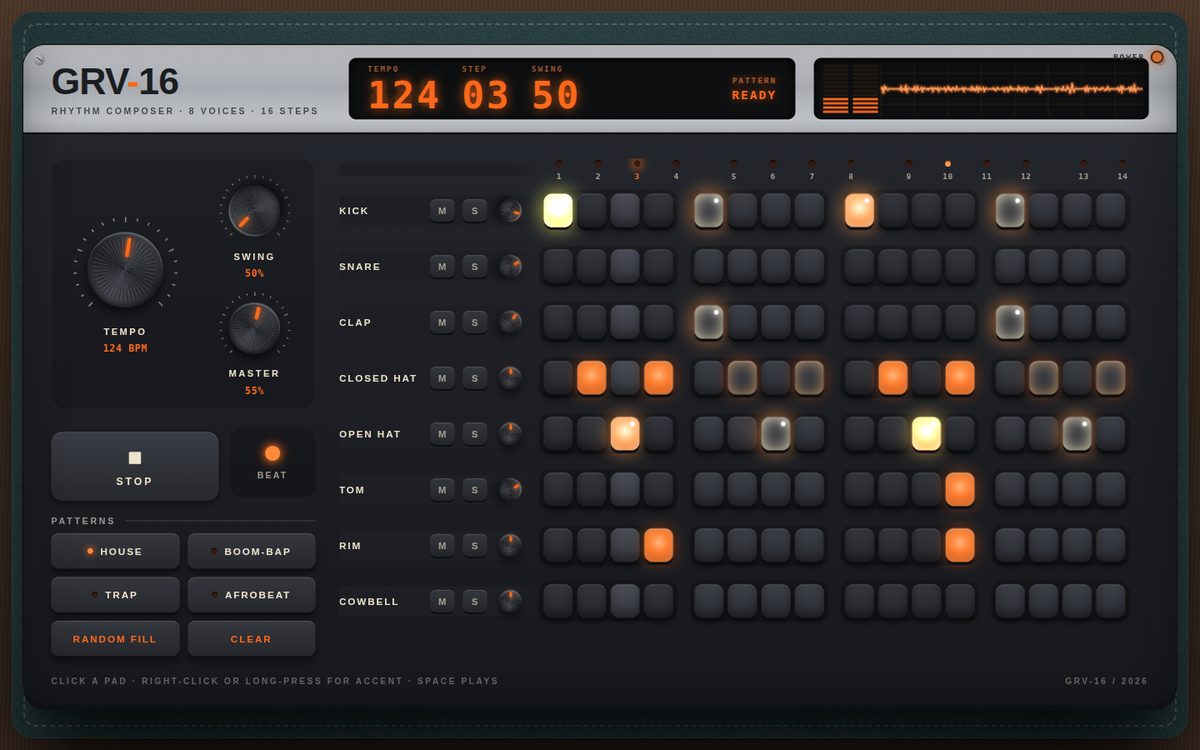This screenshot has height=750, width=1200.
Task: Click the VU level meter bars
Action: tap(850, 89)
